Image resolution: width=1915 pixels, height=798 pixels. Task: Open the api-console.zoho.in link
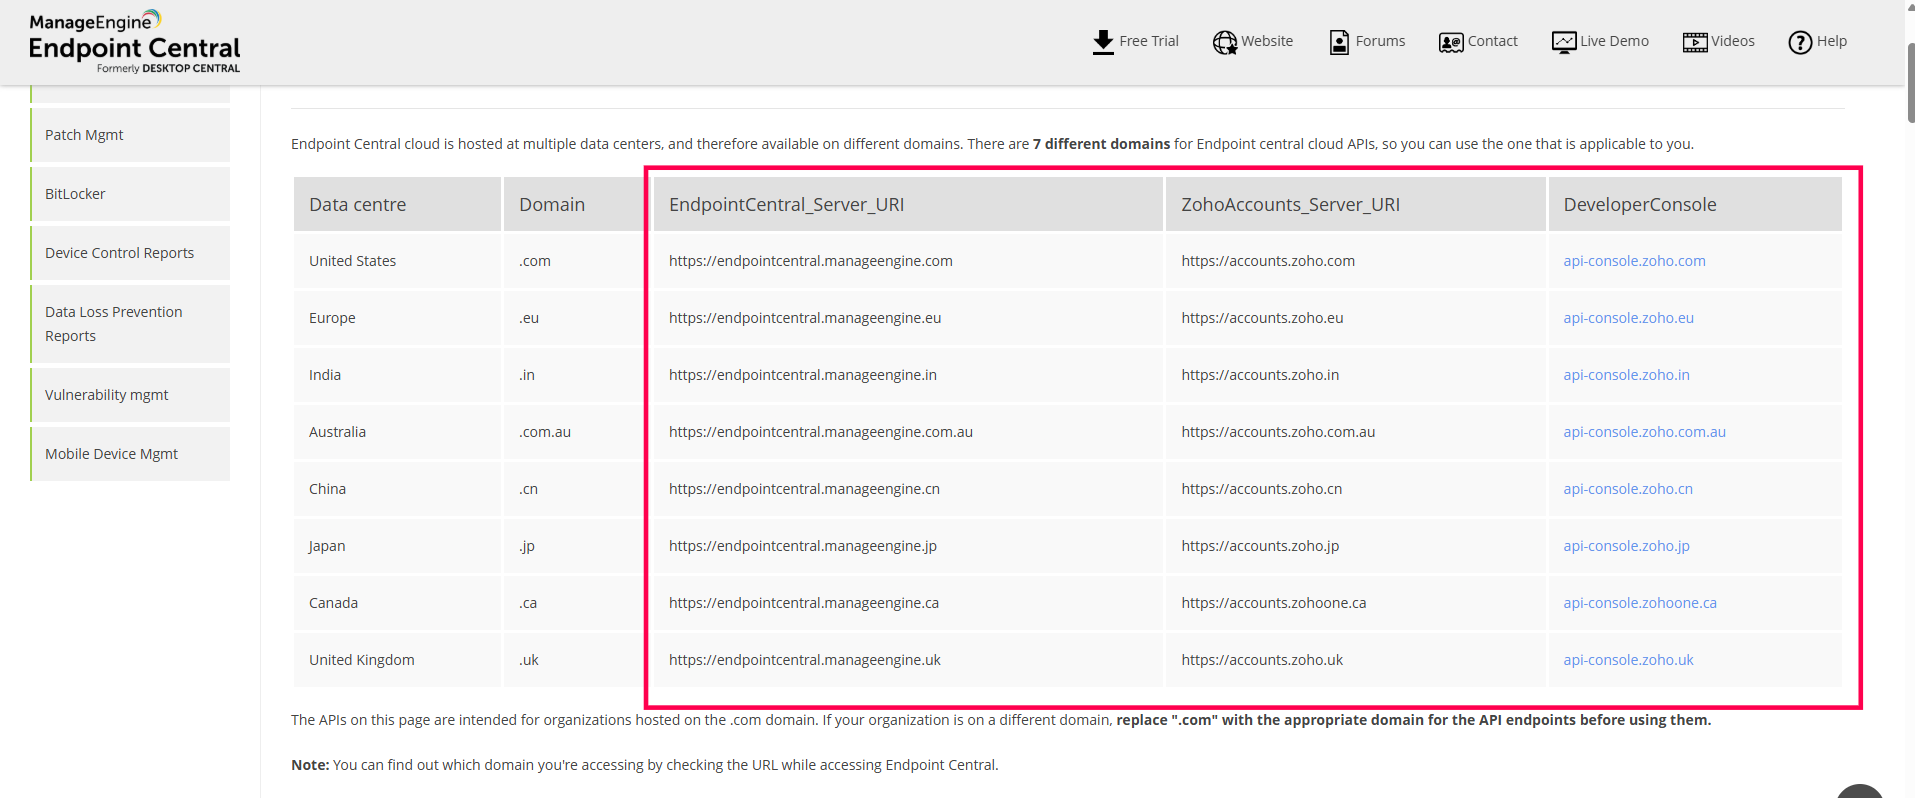coord(1626,375)
